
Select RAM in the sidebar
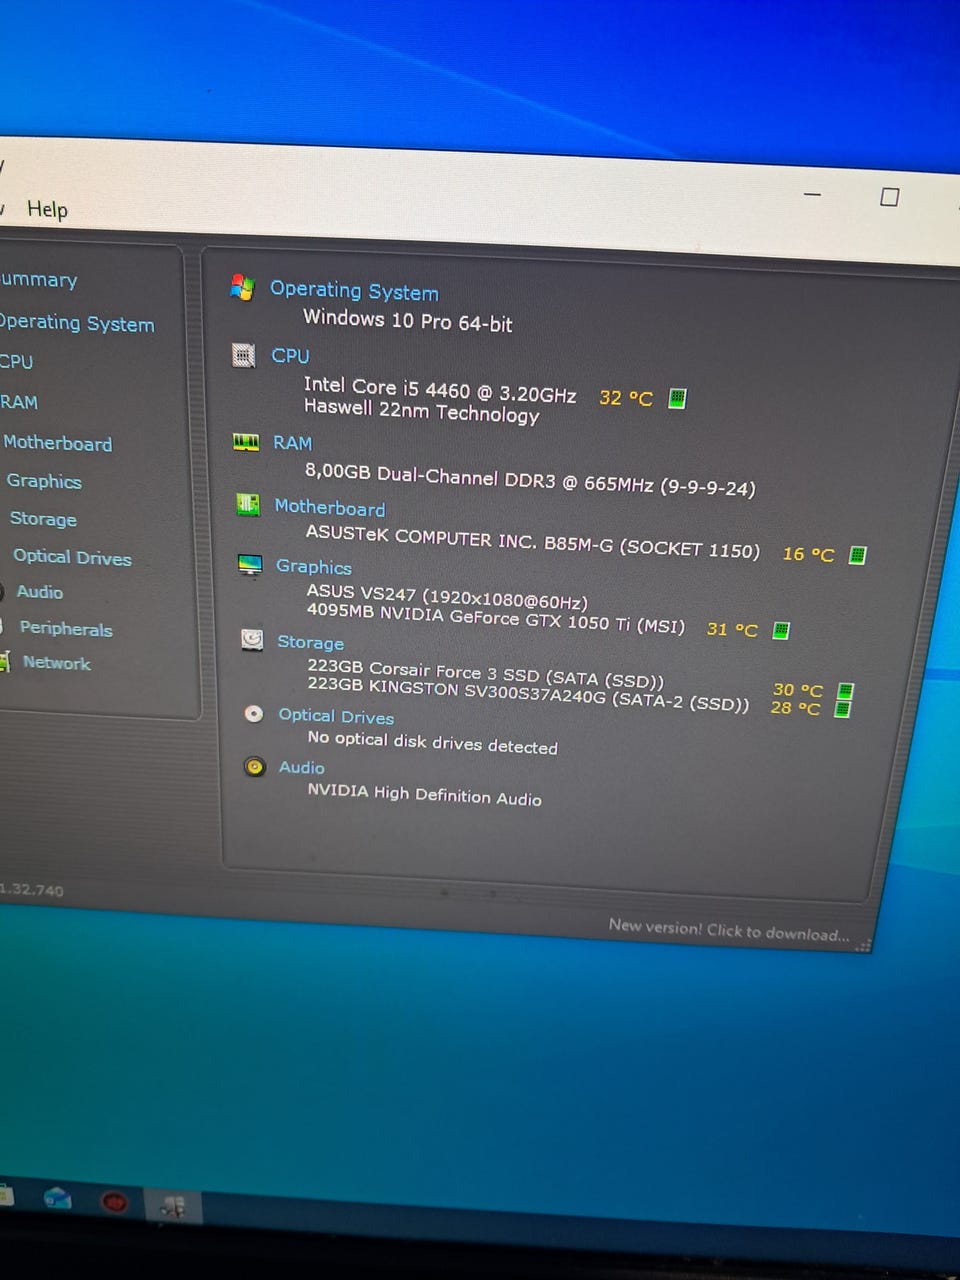18,402
